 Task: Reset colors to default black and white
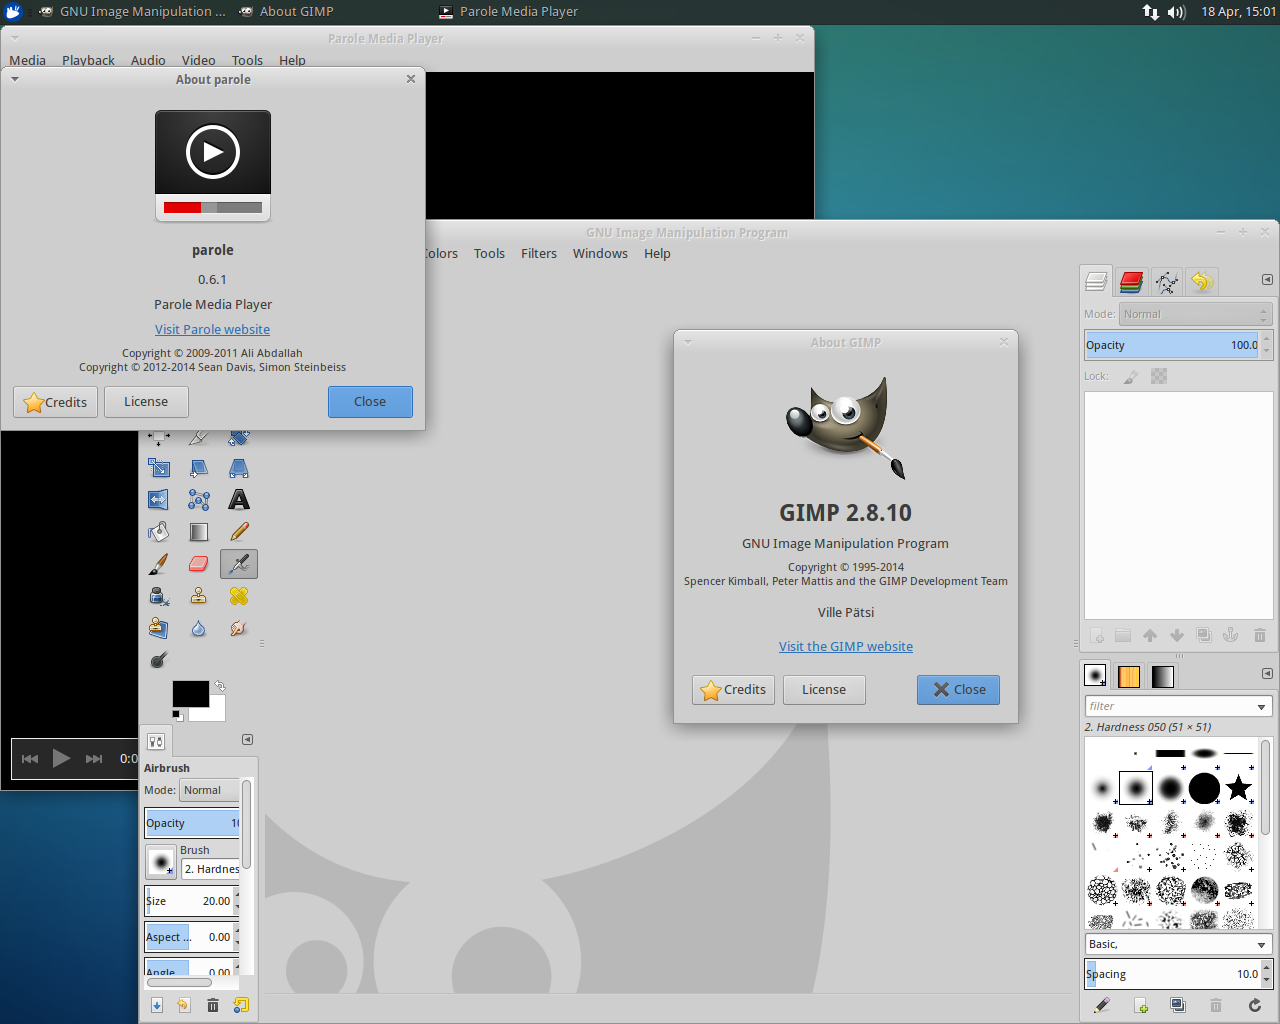tap(177, 715)
